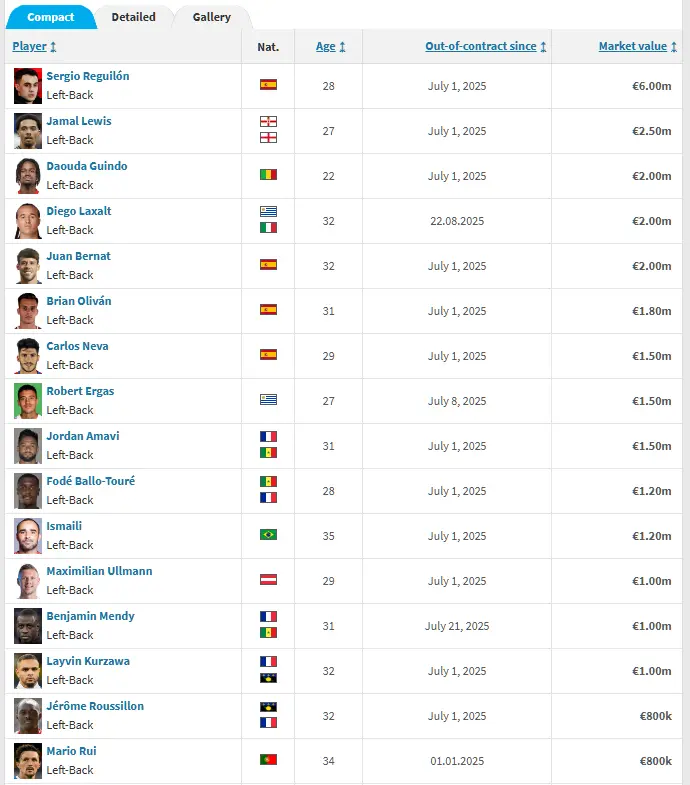Viewport: 690px width, 785px height.
Task: Sort table by Market value header
Action: coord(630,47)
